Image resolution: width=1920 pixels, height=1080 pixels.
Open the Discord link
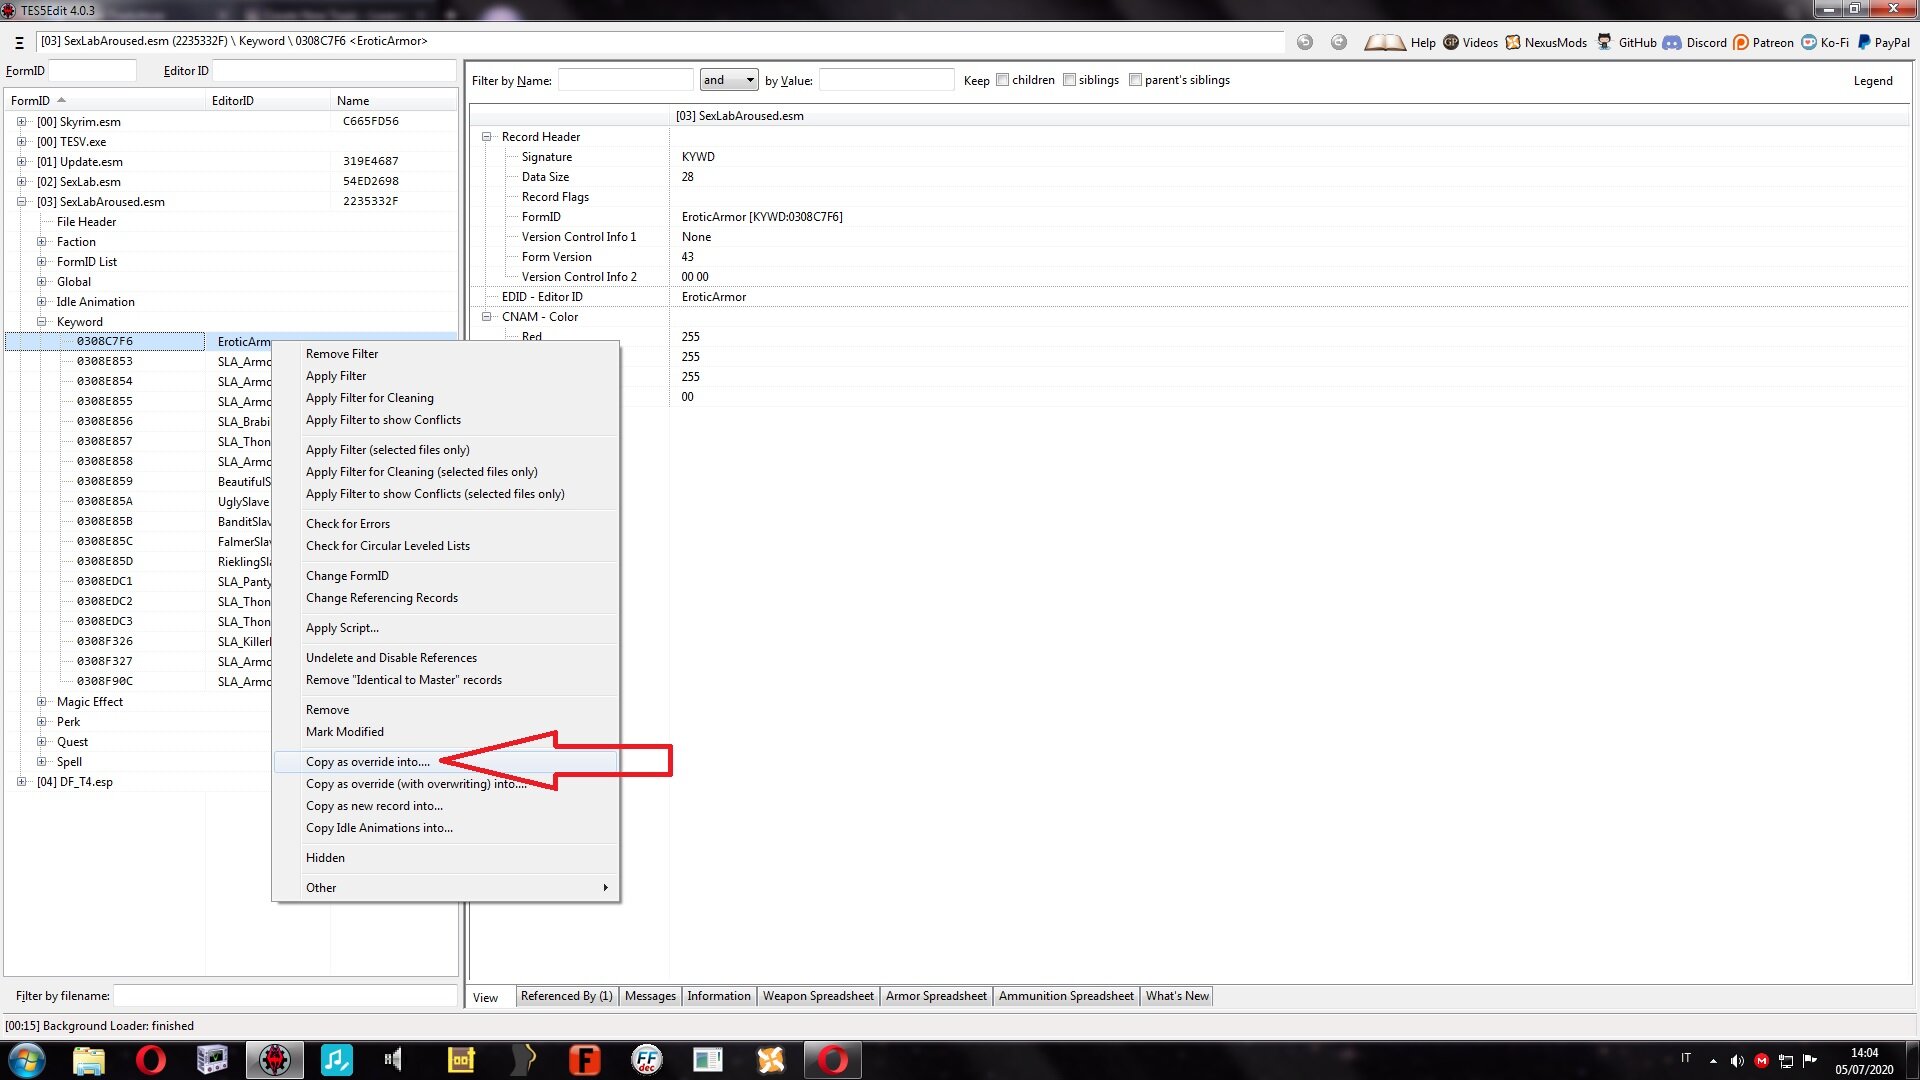(x=1695, y=42)
